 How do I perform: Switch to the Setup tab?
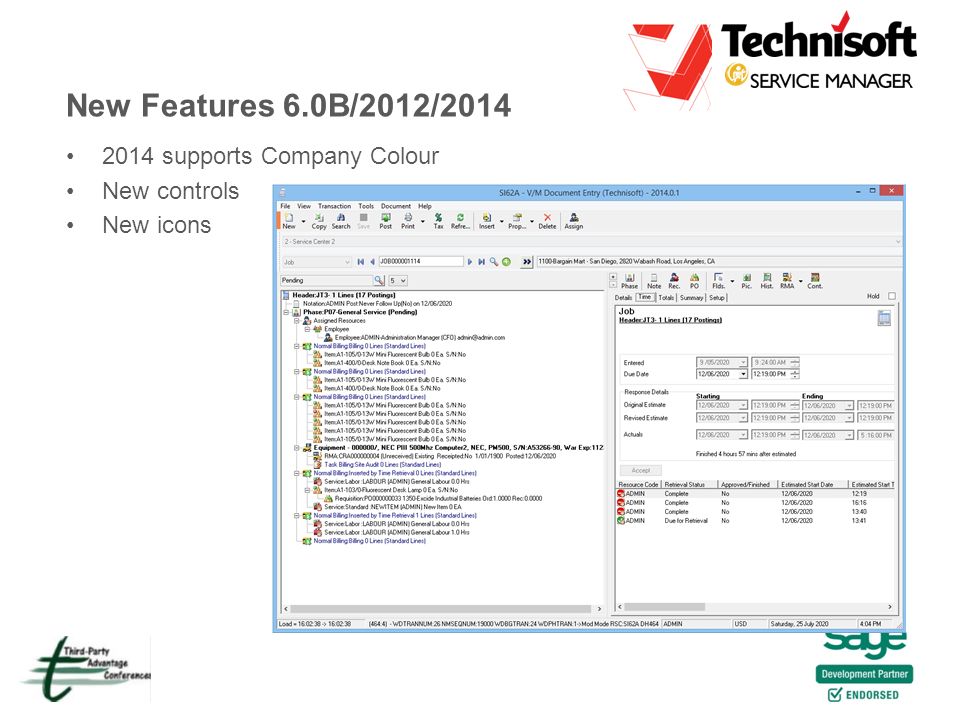[x=716, y=298]
